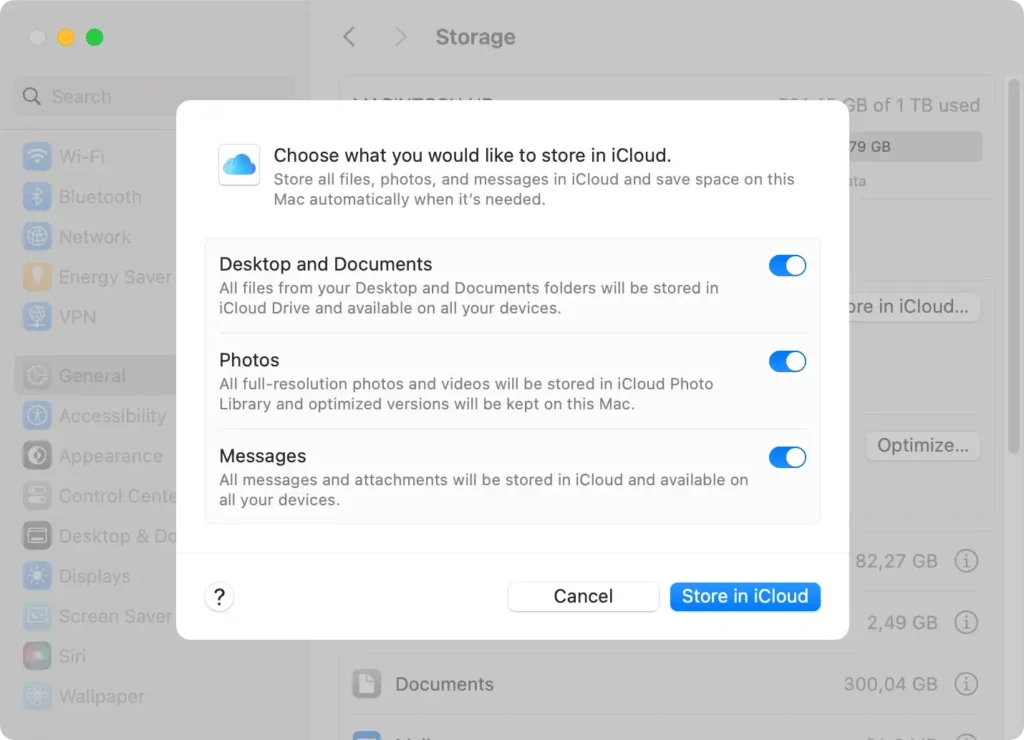Select General in the sidebar

[x=91, y=376]
